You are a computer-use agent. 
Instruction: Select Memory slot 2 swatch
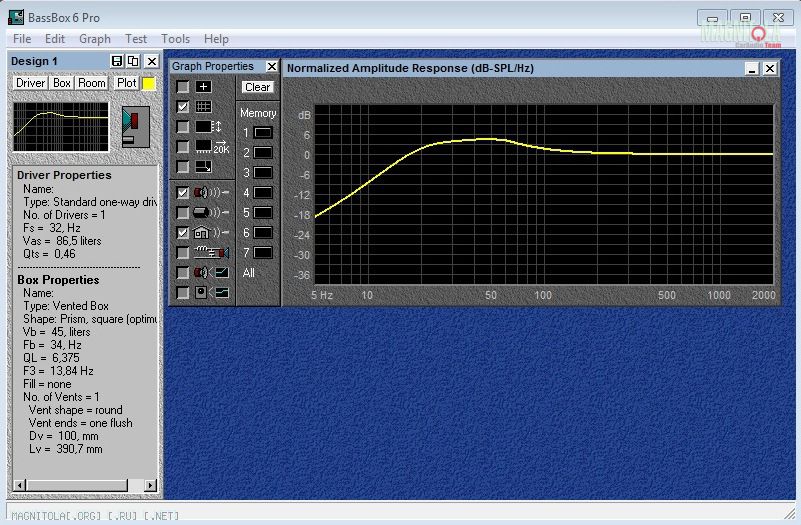click(263, 153)
